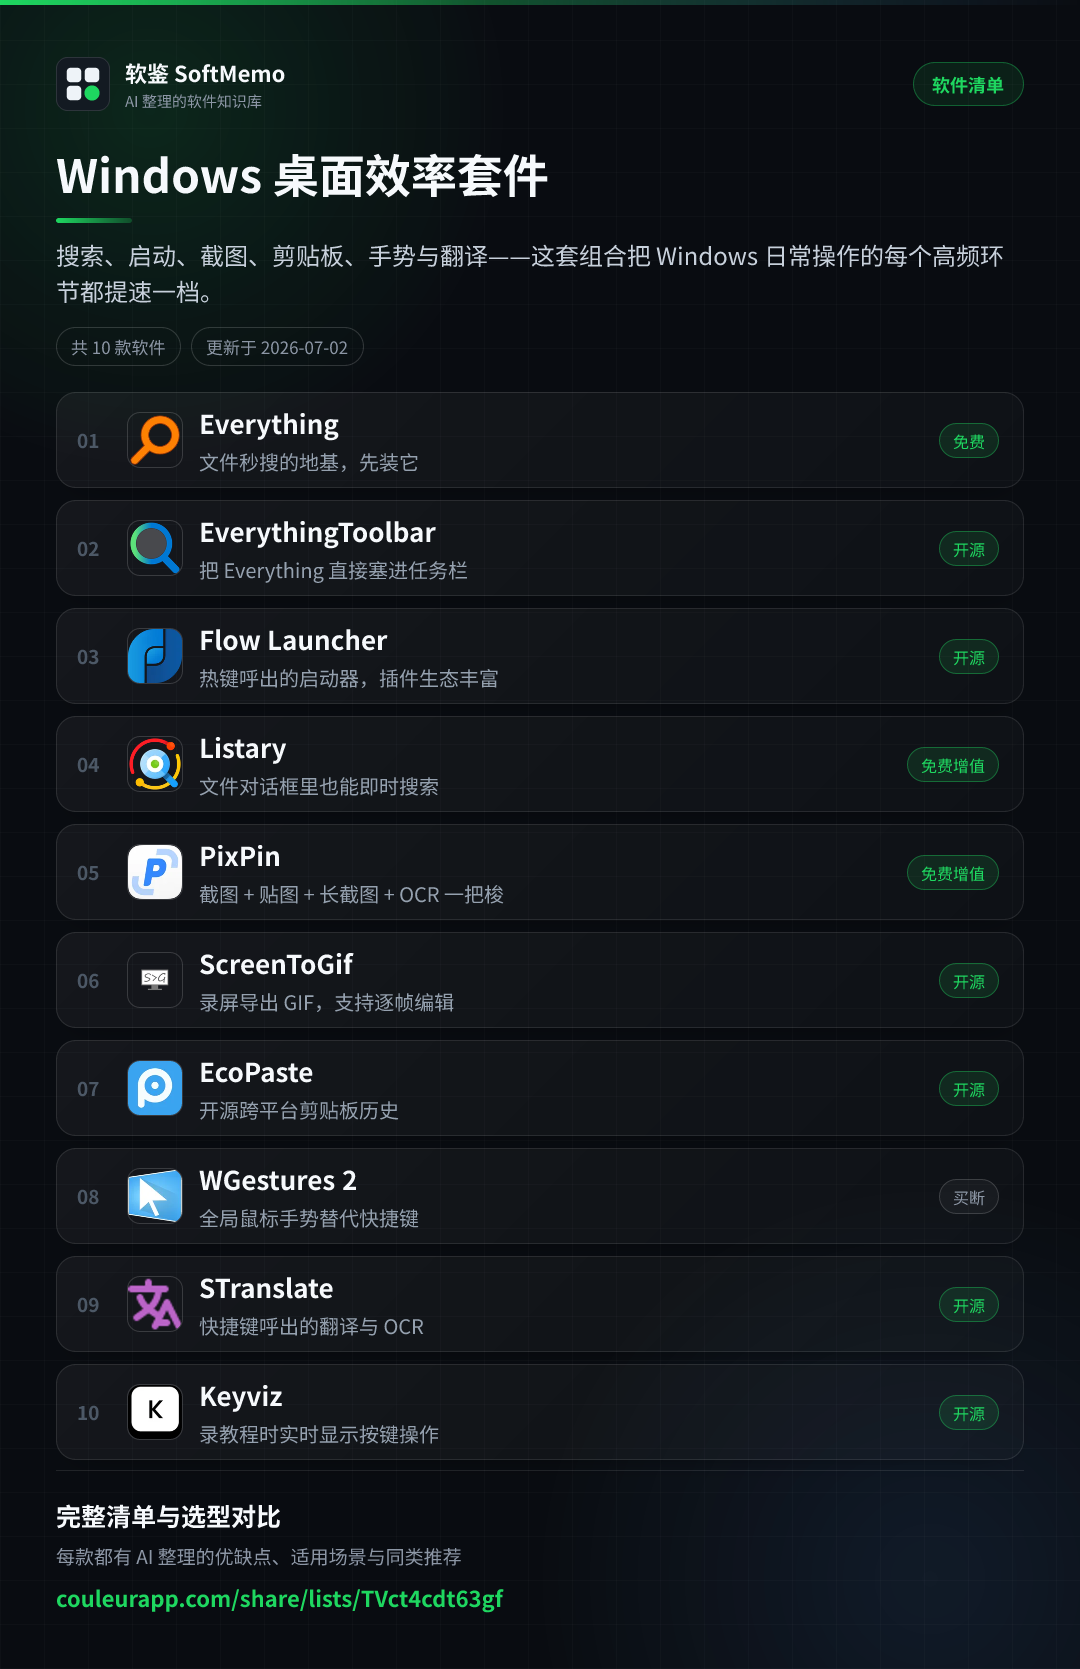The width and height of the screenshot is (1080, 1669).
Task: Click the 更新于 2026-07-02 chip
Action: click(x=277, y=347)
